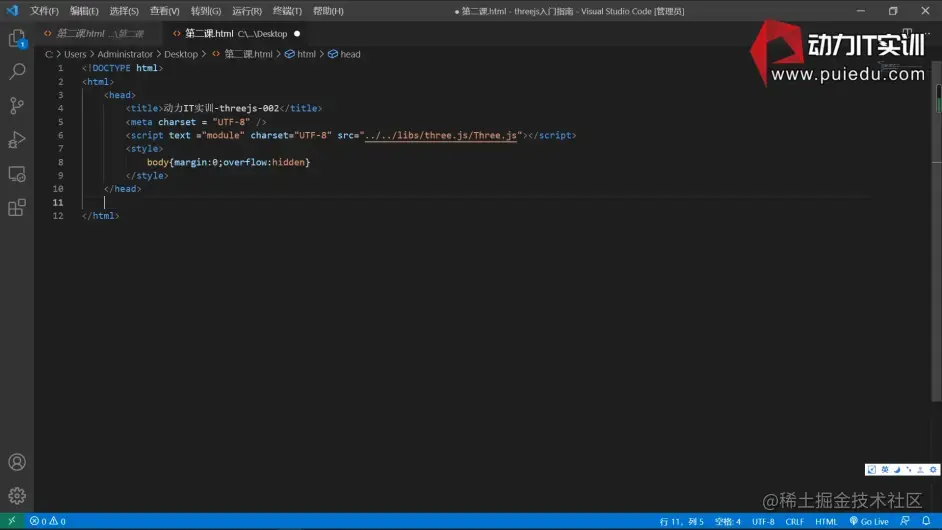942x530 pixels.
Task: Open the 帮助(H) menu
Action: point(328,11)
